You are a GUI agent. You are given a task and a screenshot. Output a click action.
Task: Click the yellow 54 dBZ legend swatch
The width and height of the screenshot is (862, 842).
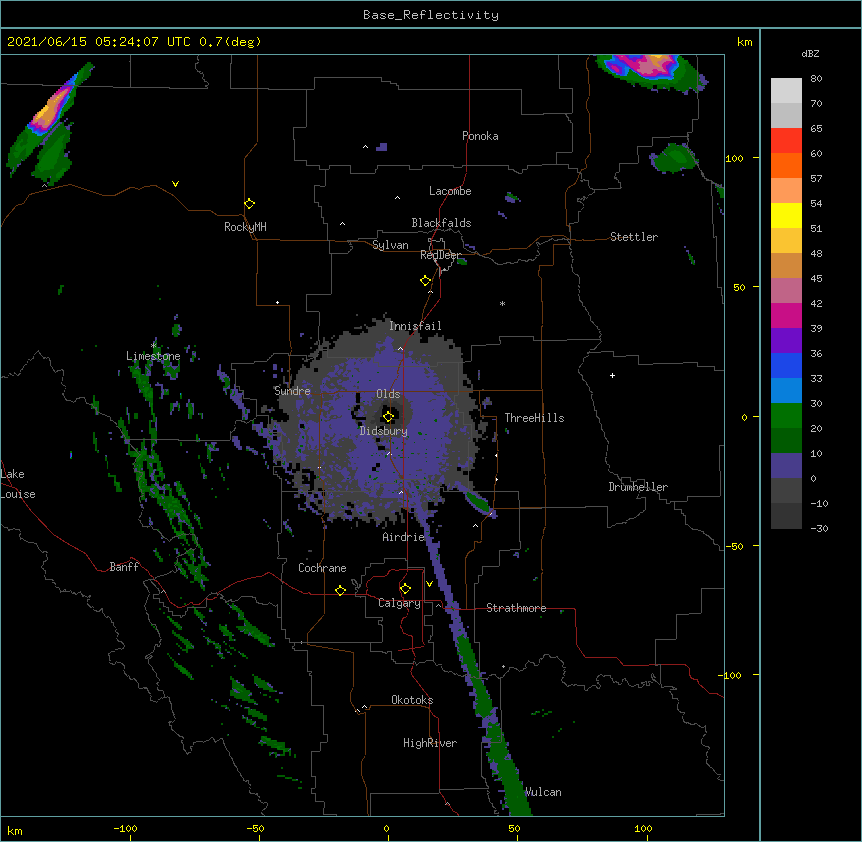pos(786,215)
